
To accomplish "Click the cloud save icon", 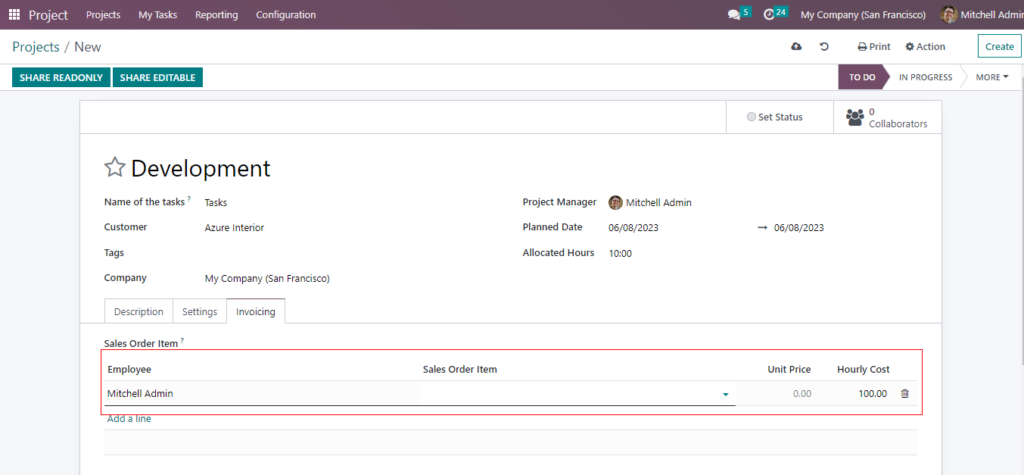I will (796, 47).
